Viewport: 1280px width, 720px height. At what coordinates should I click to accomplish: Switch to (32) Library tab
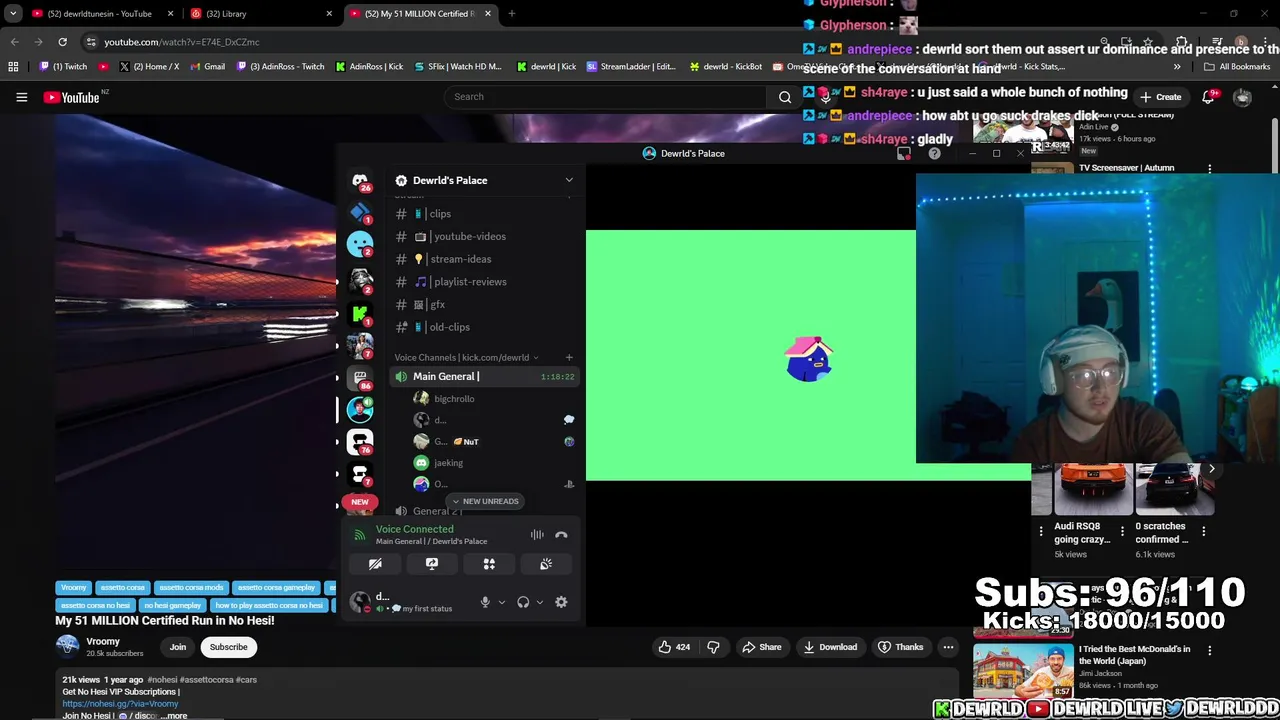click(260, 14)
